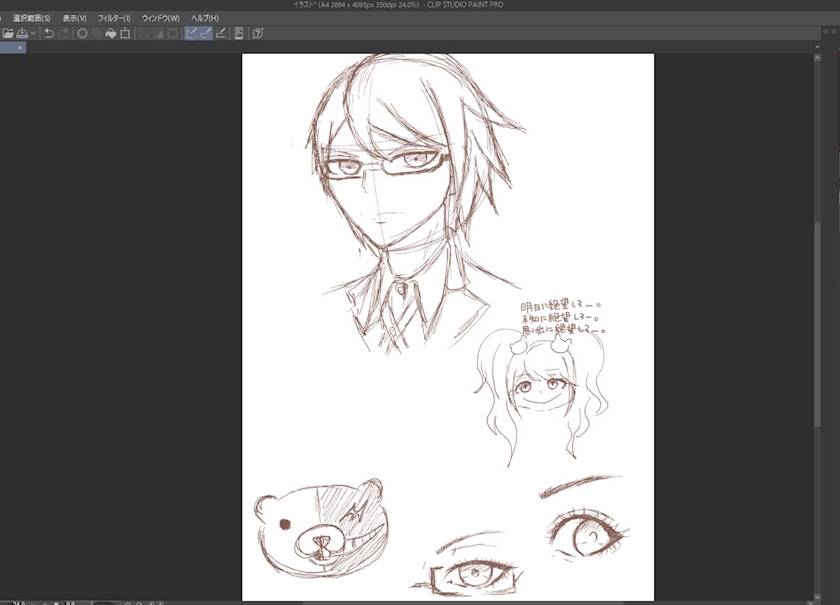Click the Deselect icon in the command bar
The width and height of the screenshot is (840, 605).
coord(143,33)
